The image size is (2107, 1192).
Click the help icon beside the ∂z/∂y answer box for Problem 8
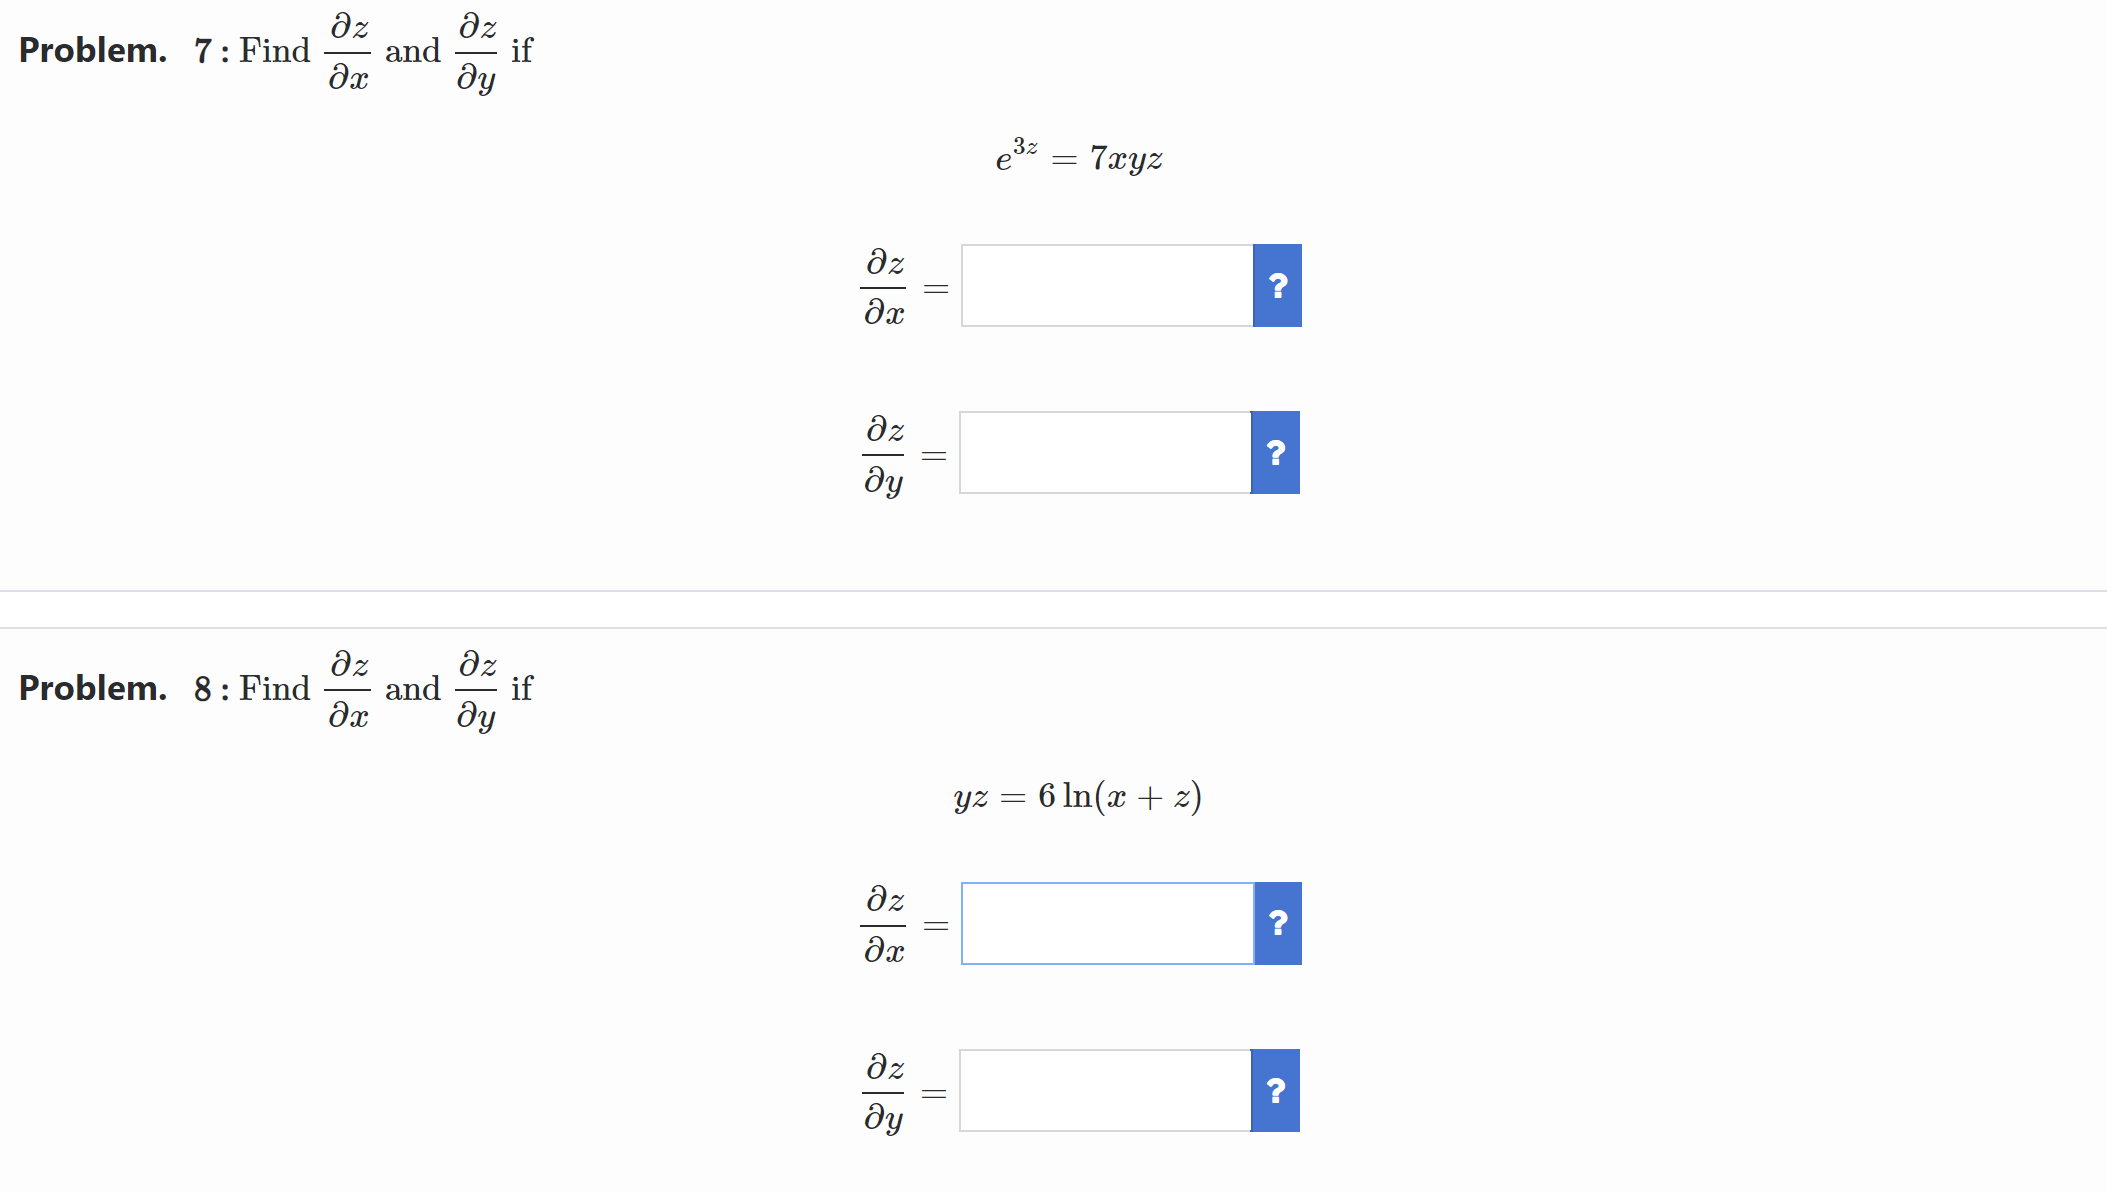click(1275, 1090)
